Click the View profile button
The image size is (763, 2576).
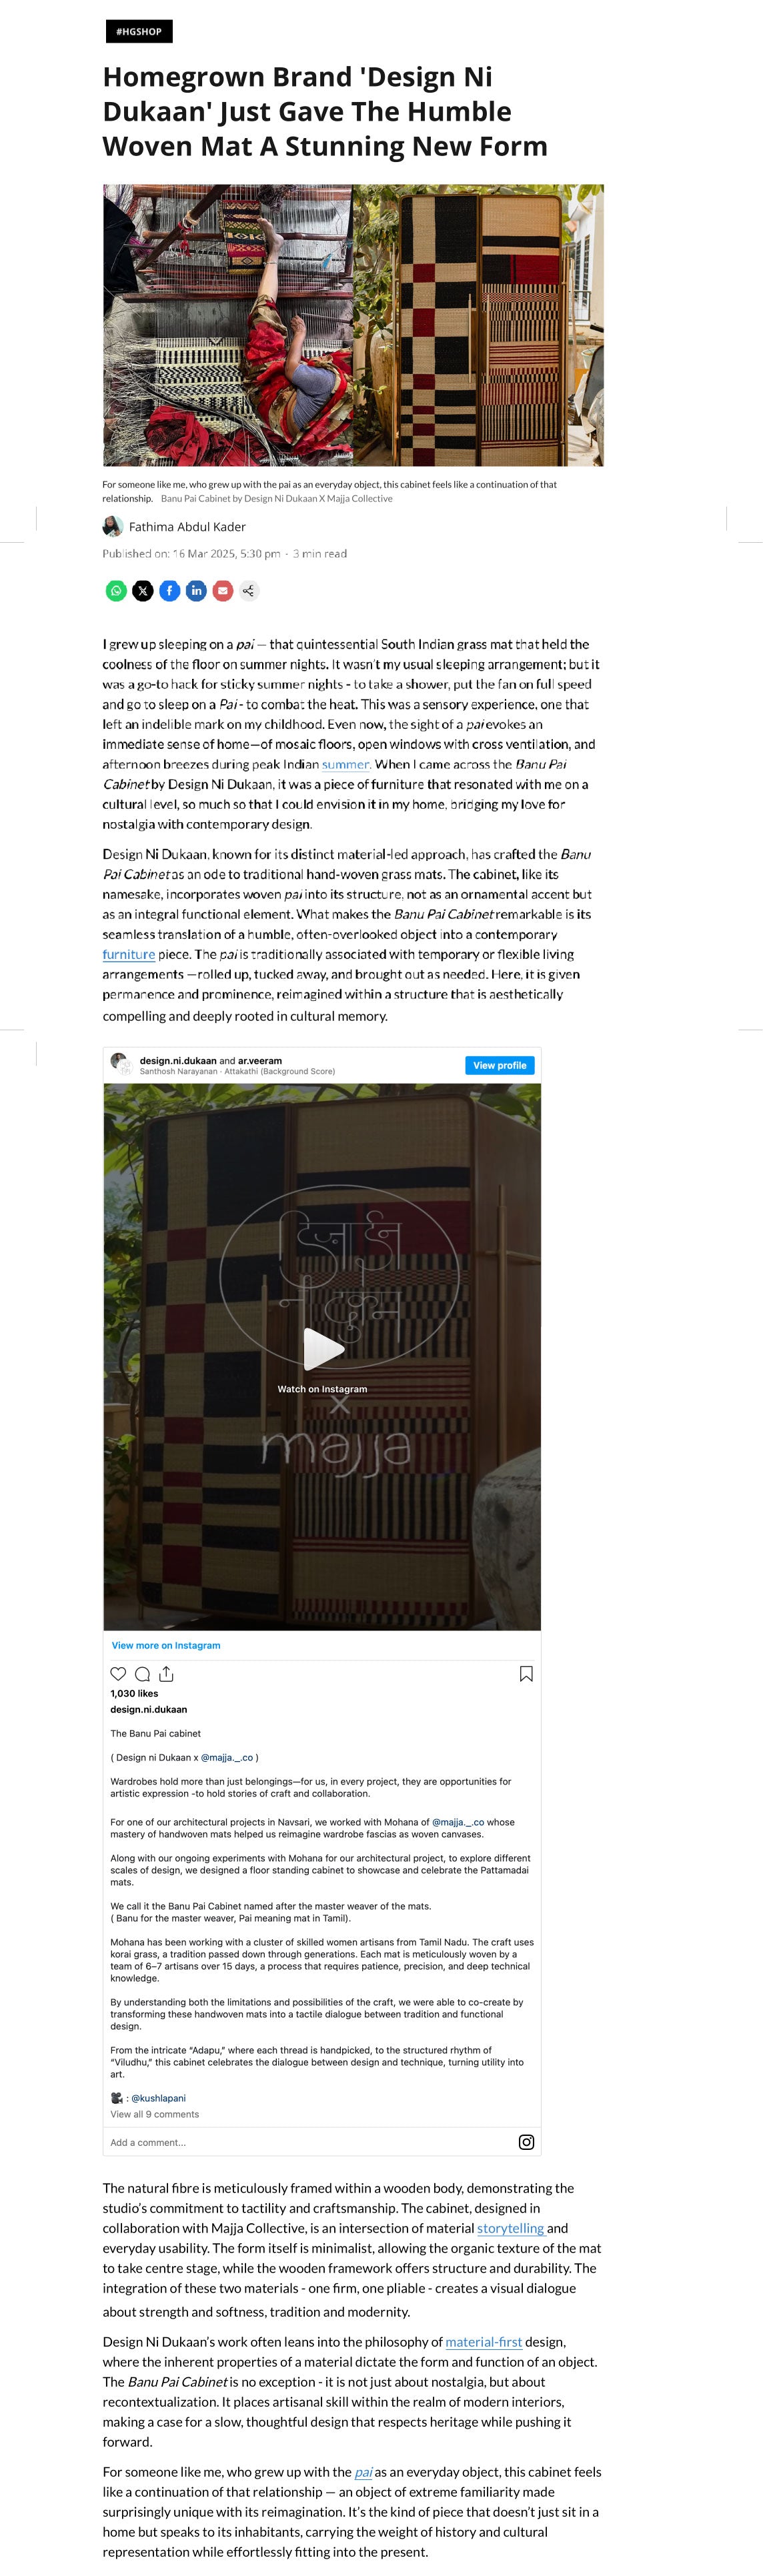pyautogui.click(x=500, y=1065)
